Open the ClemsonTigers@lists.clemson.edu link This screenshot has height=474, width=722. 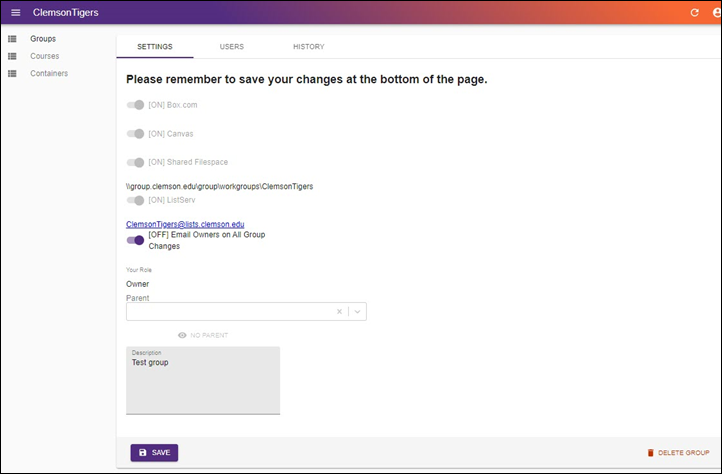[185, 224]
